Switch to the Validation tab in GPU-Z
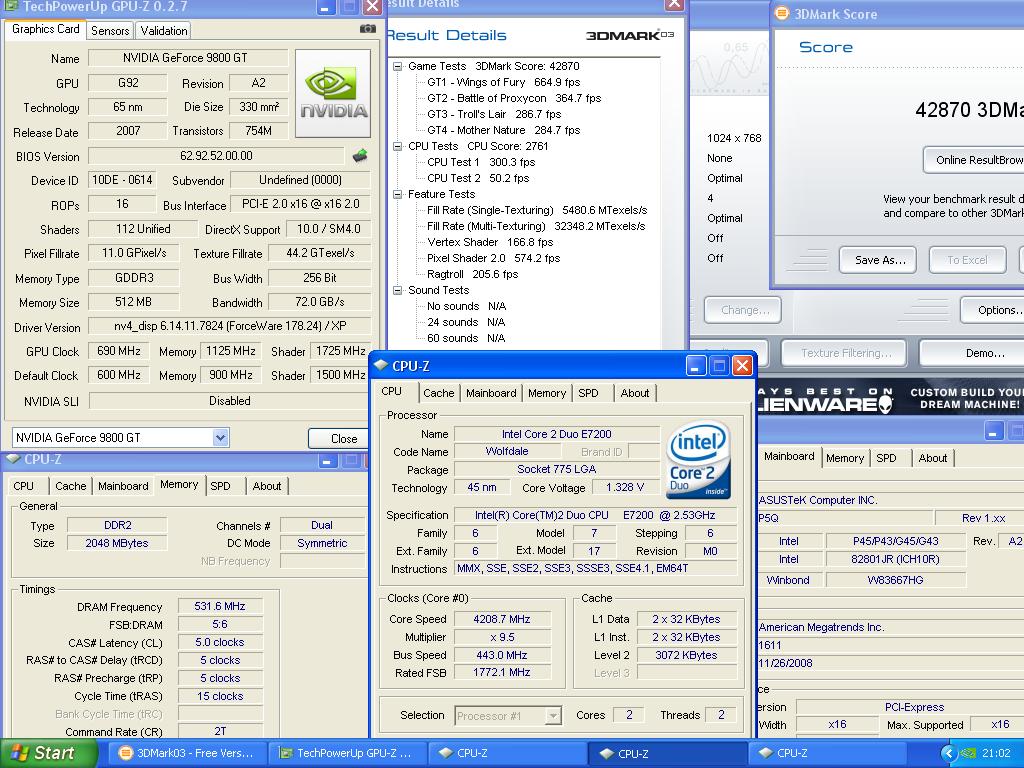The height and width of the screenshot is (768, 1024). [x=163, y=31]
